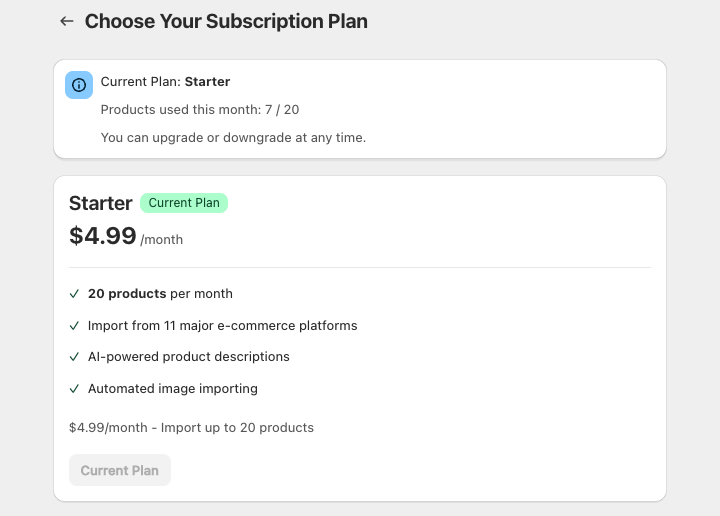This screenshot has height=516, width=720.
Task: Click Products used this month text
Action: [199, 109]
